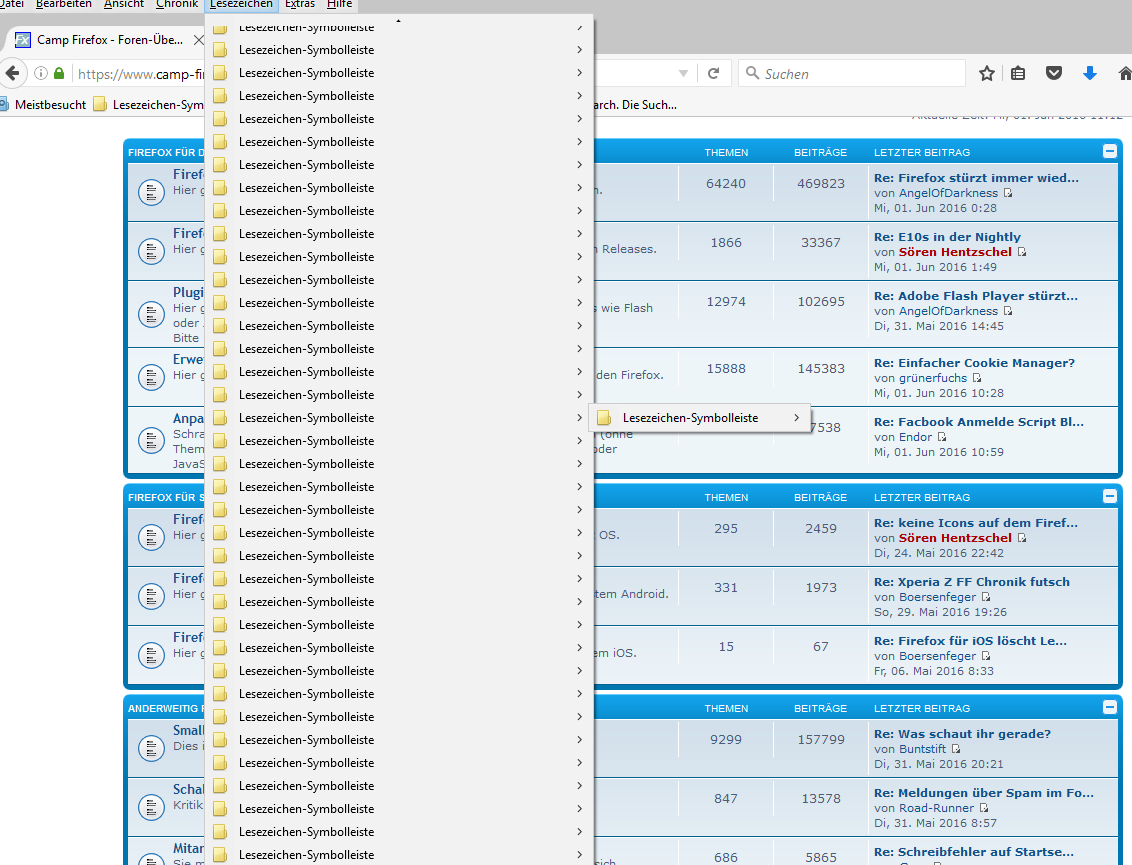Screen dimensions: 1132x865
Task: Collapse the third forum category with minus button
Action: [x=1109, y=707]
